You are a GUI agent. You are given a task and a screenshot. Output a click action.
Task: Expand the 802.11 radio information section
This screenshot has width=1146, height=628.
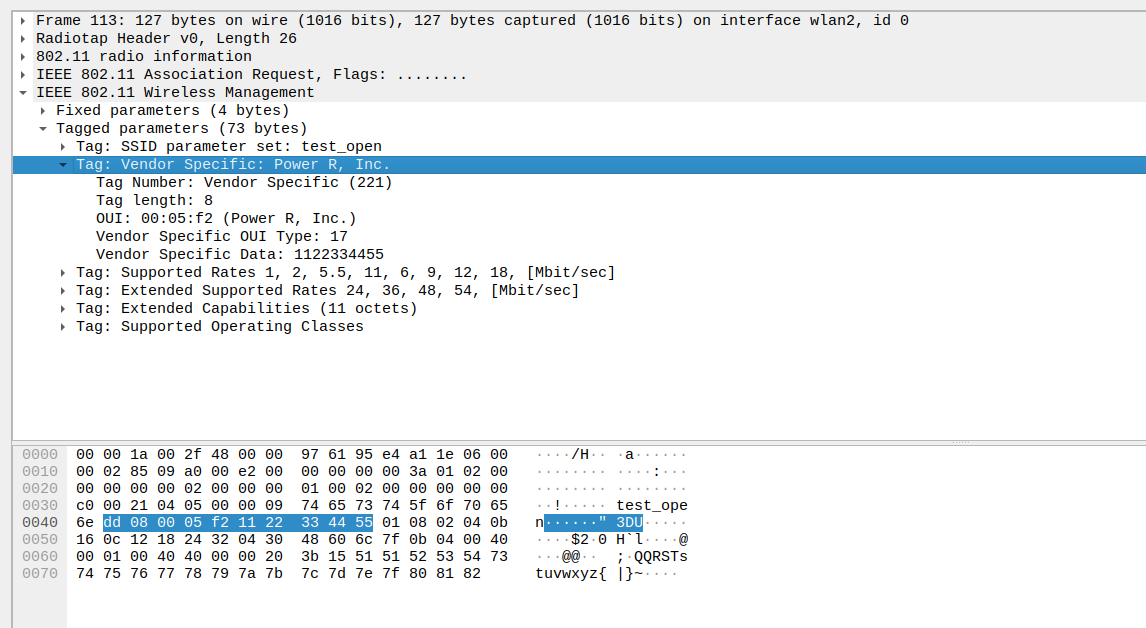pyautogui.click(x=23, y=57)
